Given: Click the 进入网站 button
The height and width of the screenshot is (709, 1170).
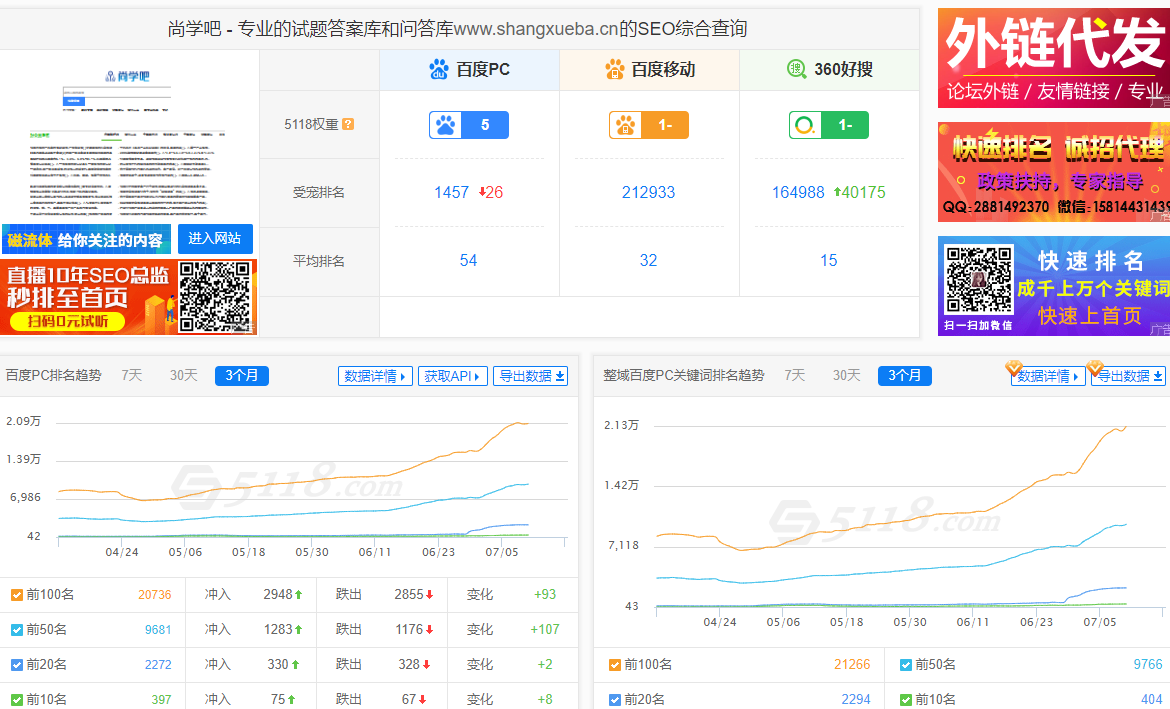Looking at the screenshot, I should (215, 239).
